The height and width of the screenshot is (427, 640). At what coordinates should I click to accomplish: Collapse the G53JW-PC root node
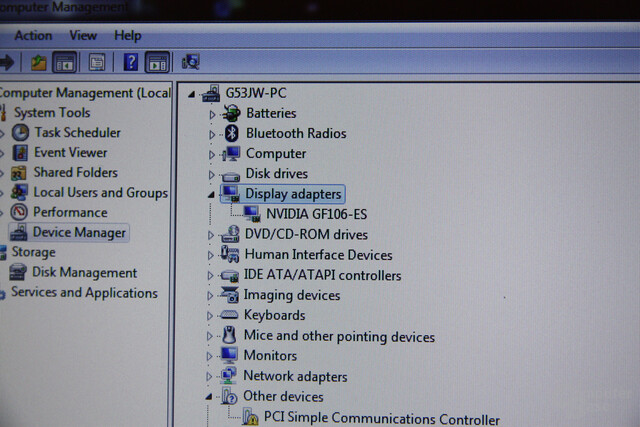(x=191, y=94)
